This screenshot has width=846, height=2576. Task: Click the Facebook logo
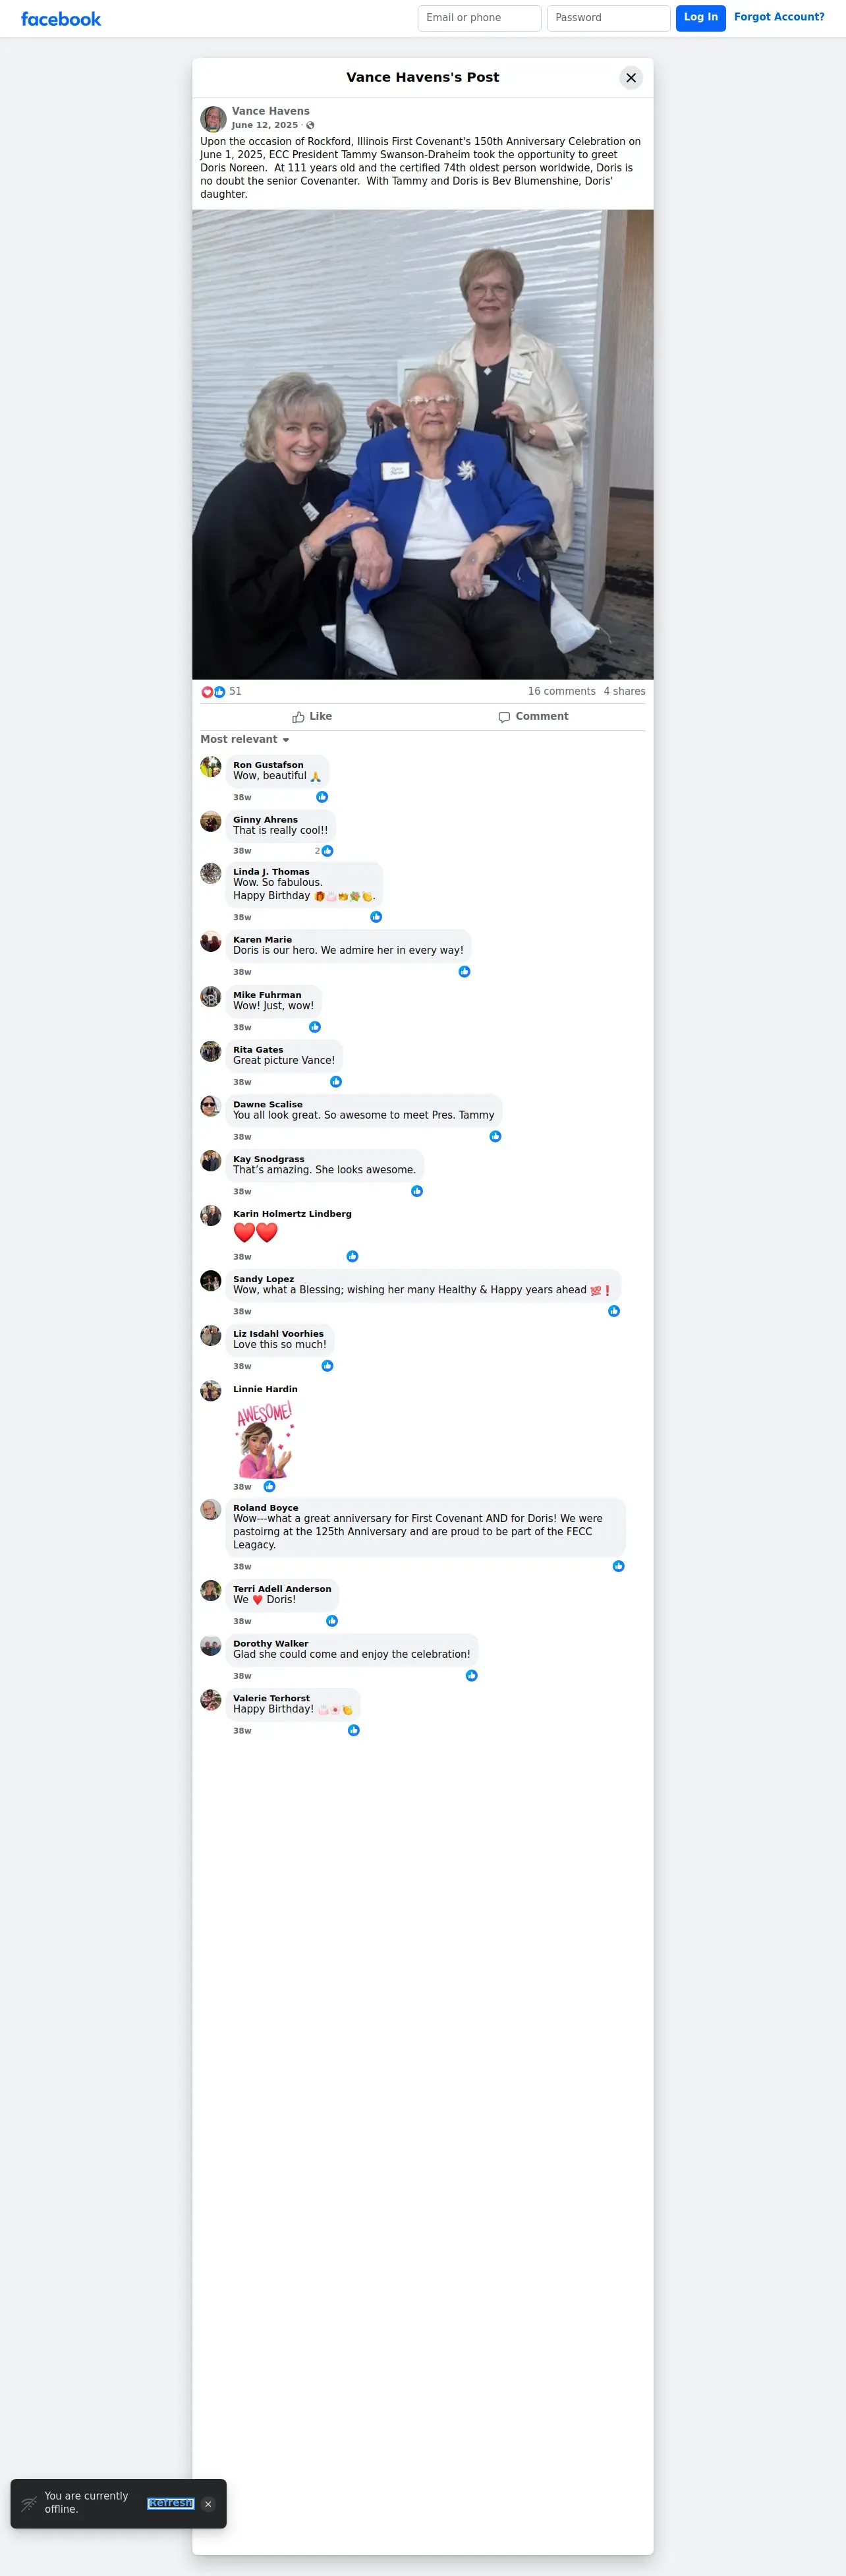[x=61, y=19]
